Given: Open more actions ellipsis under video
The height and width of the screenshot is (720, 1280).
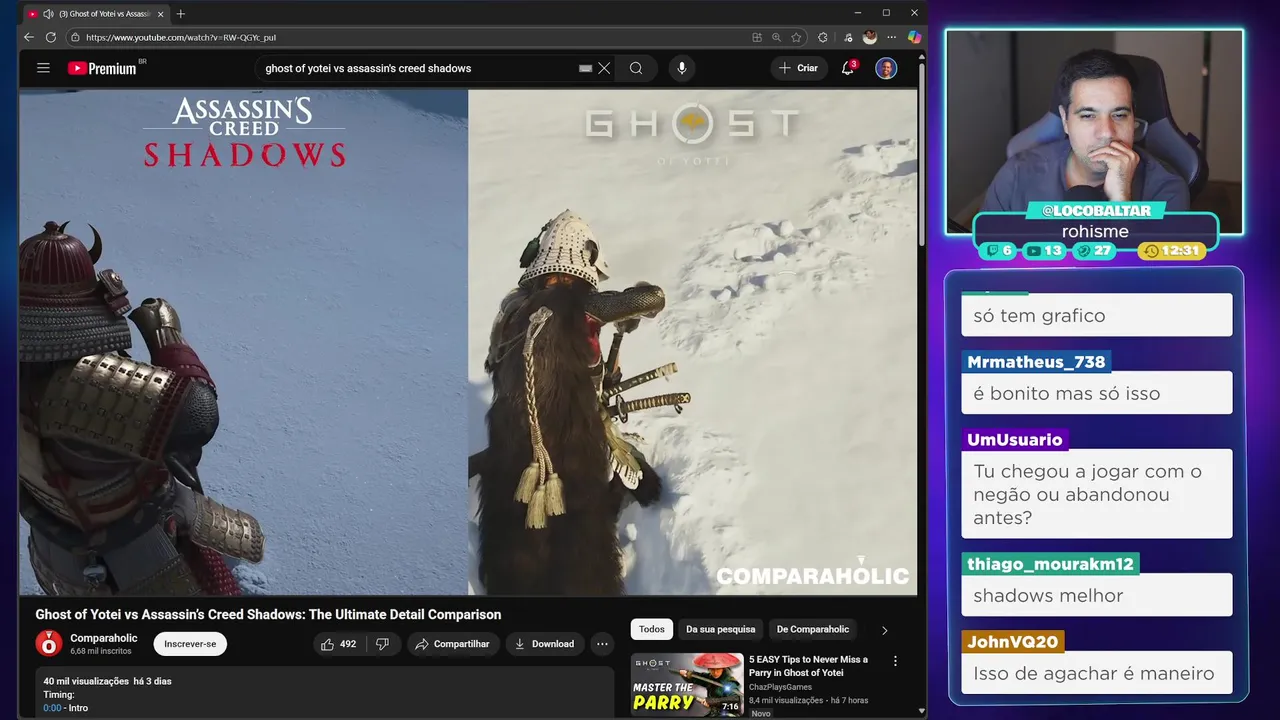Looking at the screenshot, I should point(602,644).
